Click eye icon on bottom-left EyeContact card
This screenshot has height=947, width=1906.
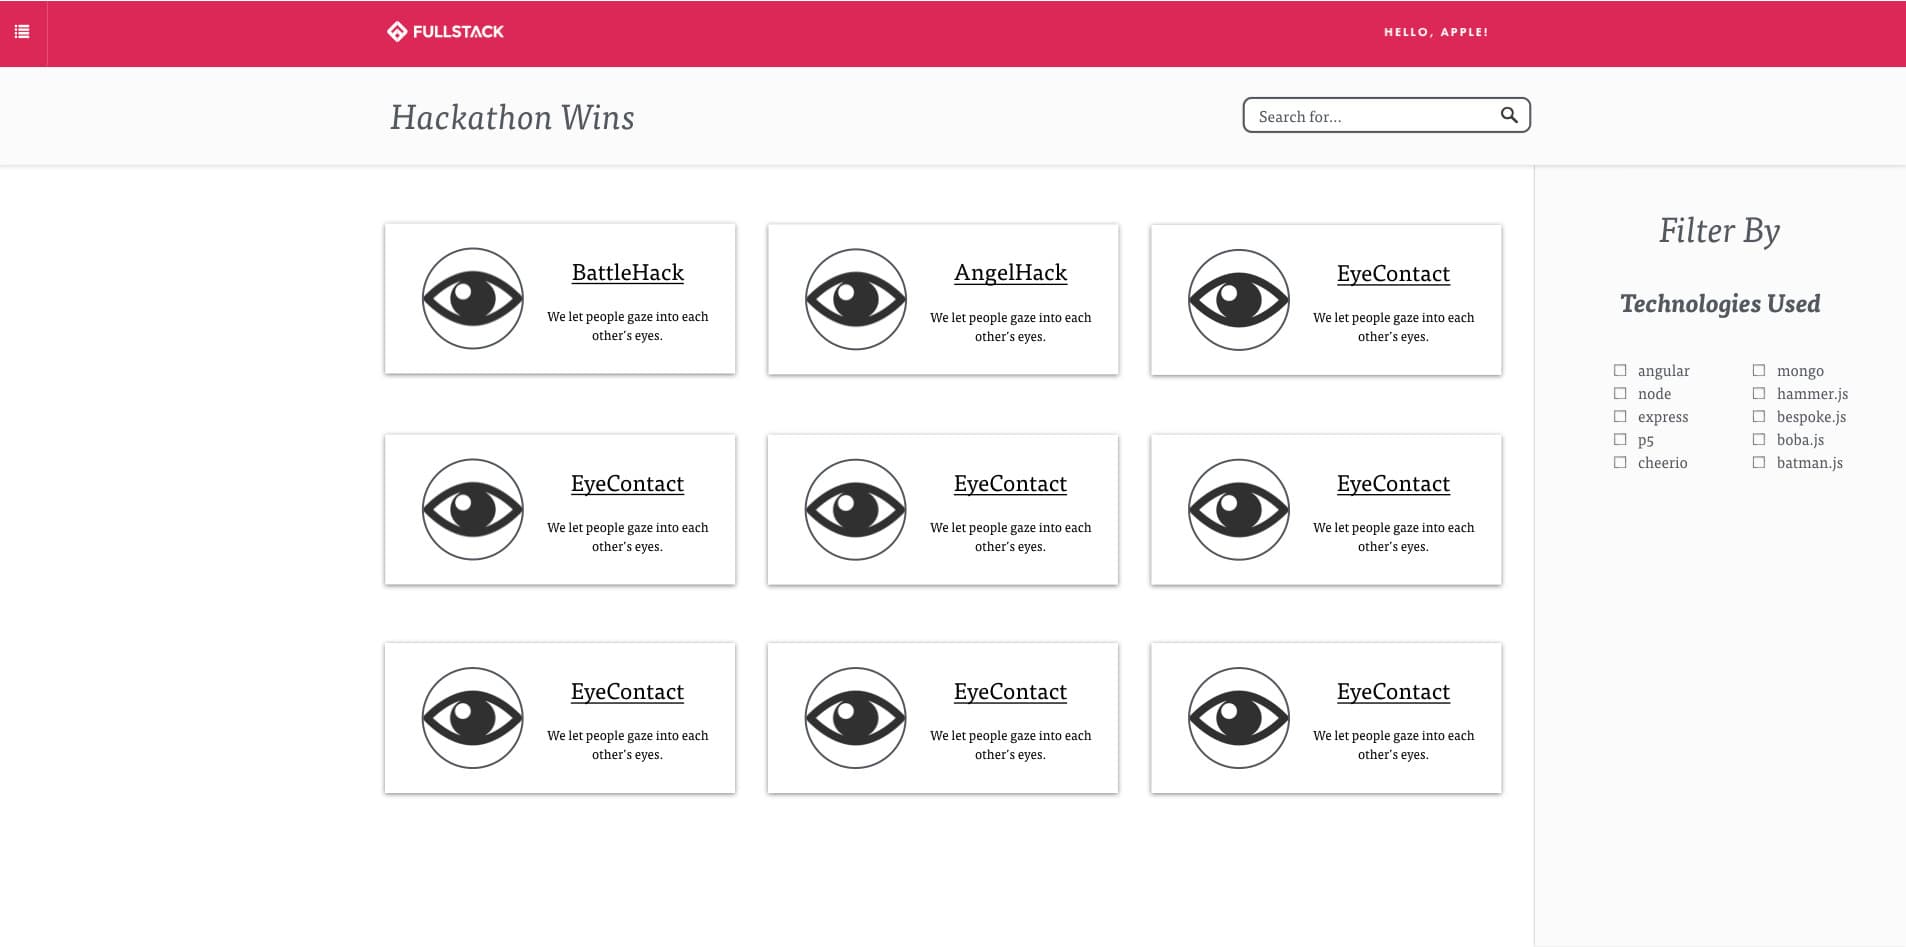click(472, 718)
